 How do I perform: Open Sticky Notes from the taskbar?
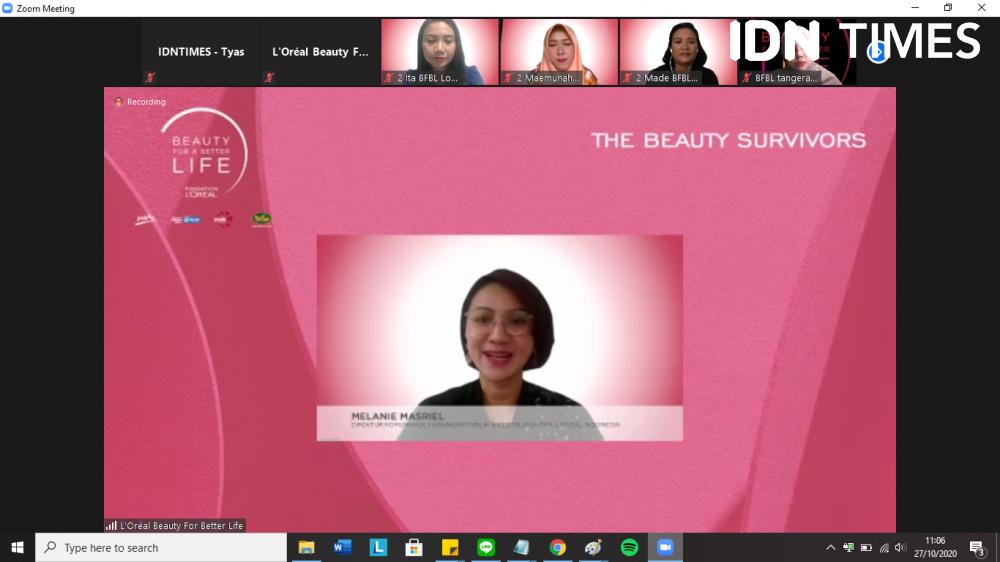pyautogui.click(x=450, y=547)
